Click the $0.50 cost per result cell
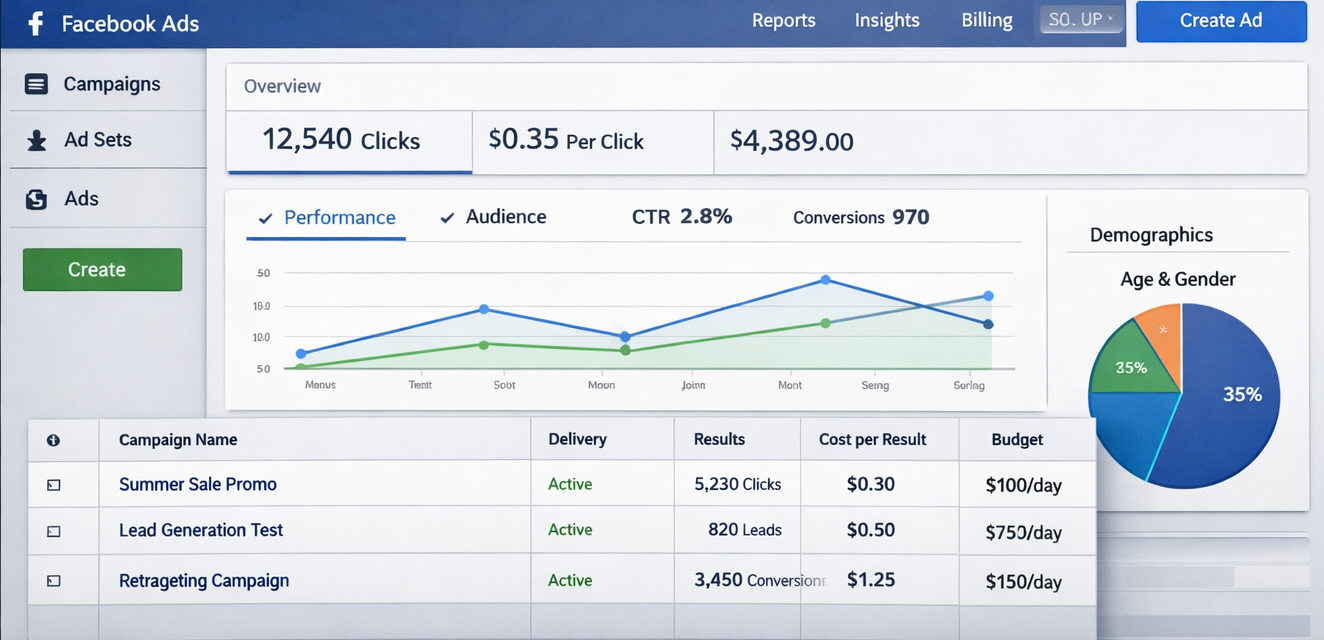1324x640 pixels. (871, 530)
